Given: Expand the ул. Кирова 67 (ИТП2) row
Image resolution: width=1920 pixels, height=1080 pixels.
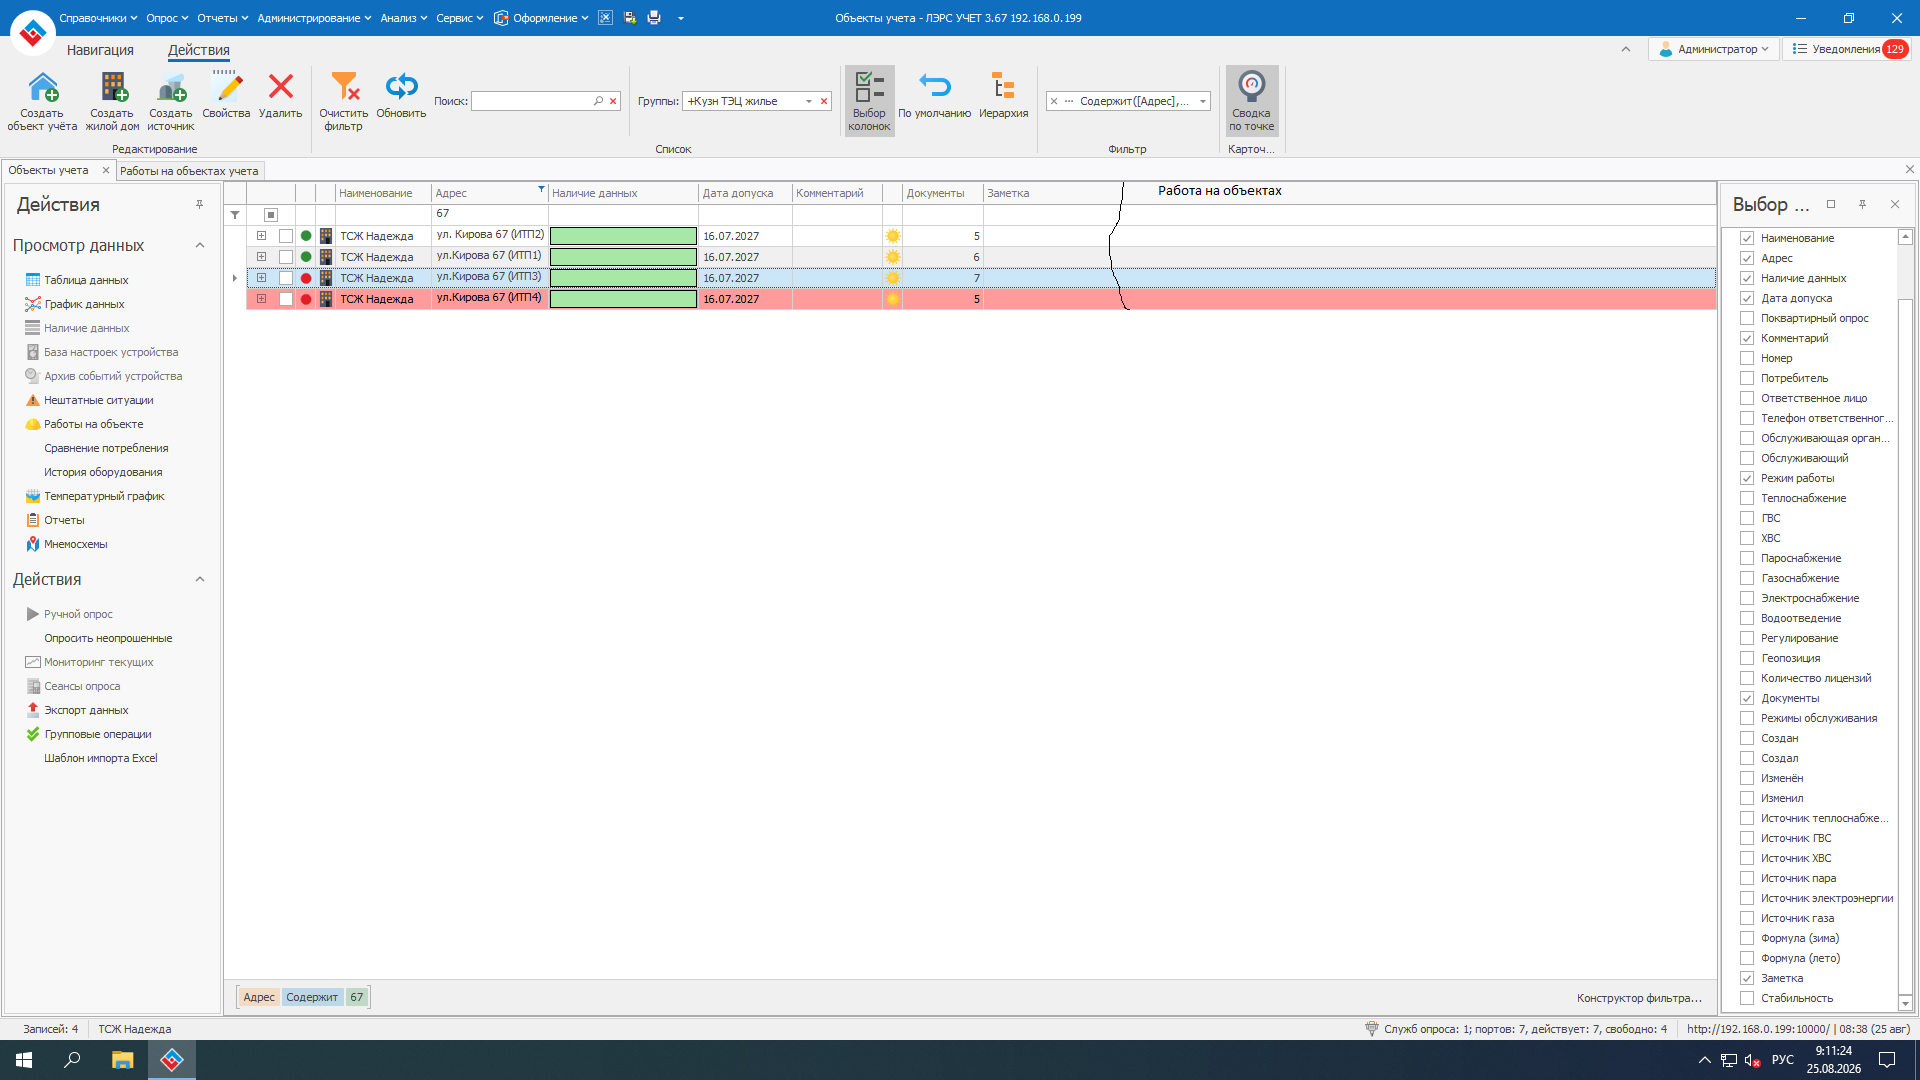Looking at the screenshot, I should pyautogui.click(x=261, y=236).
